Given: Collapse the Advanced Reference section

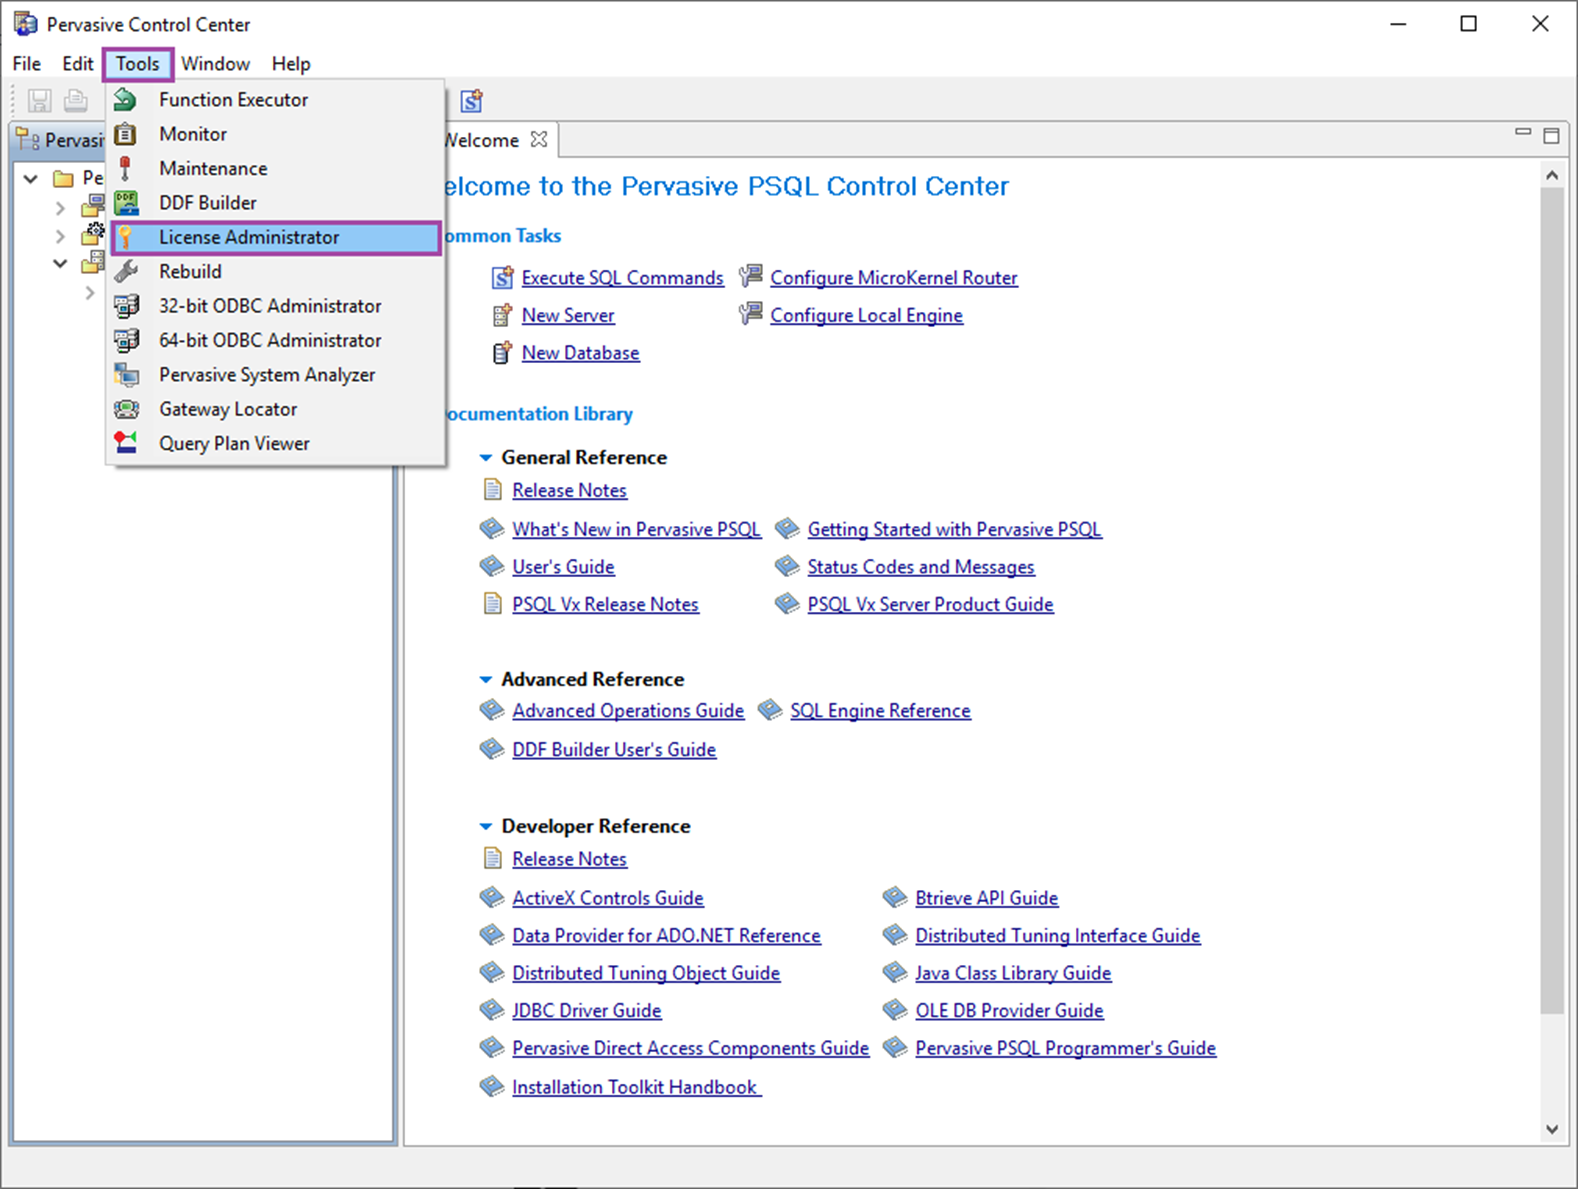Looking at the screenshot, I should pos(486,680).
